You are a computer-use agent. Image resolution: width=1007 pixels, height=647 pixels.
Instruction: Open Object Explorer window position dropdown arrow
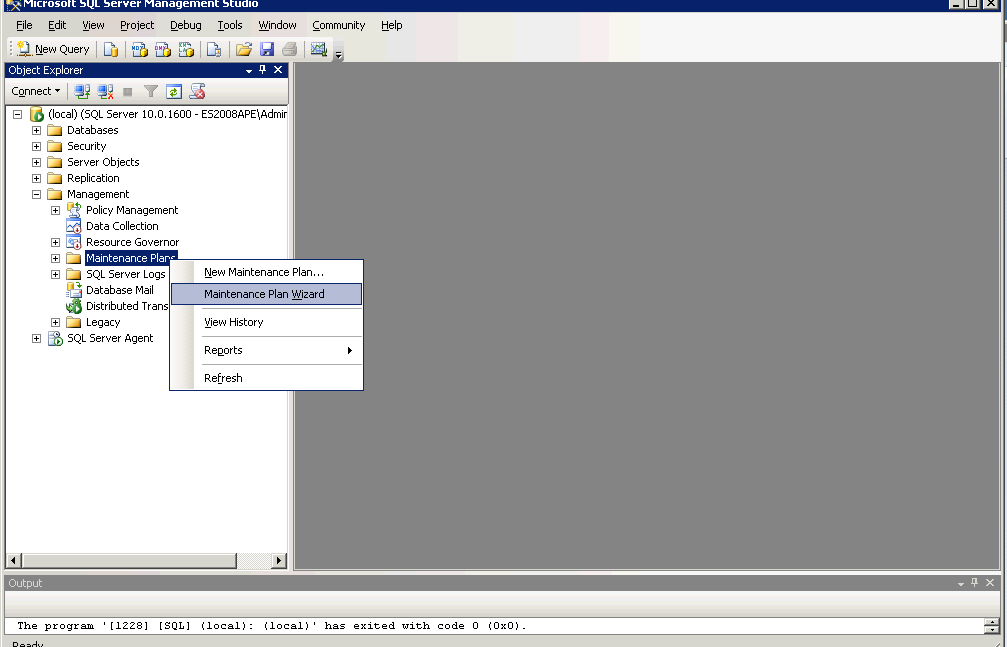[x=249, y=71]
